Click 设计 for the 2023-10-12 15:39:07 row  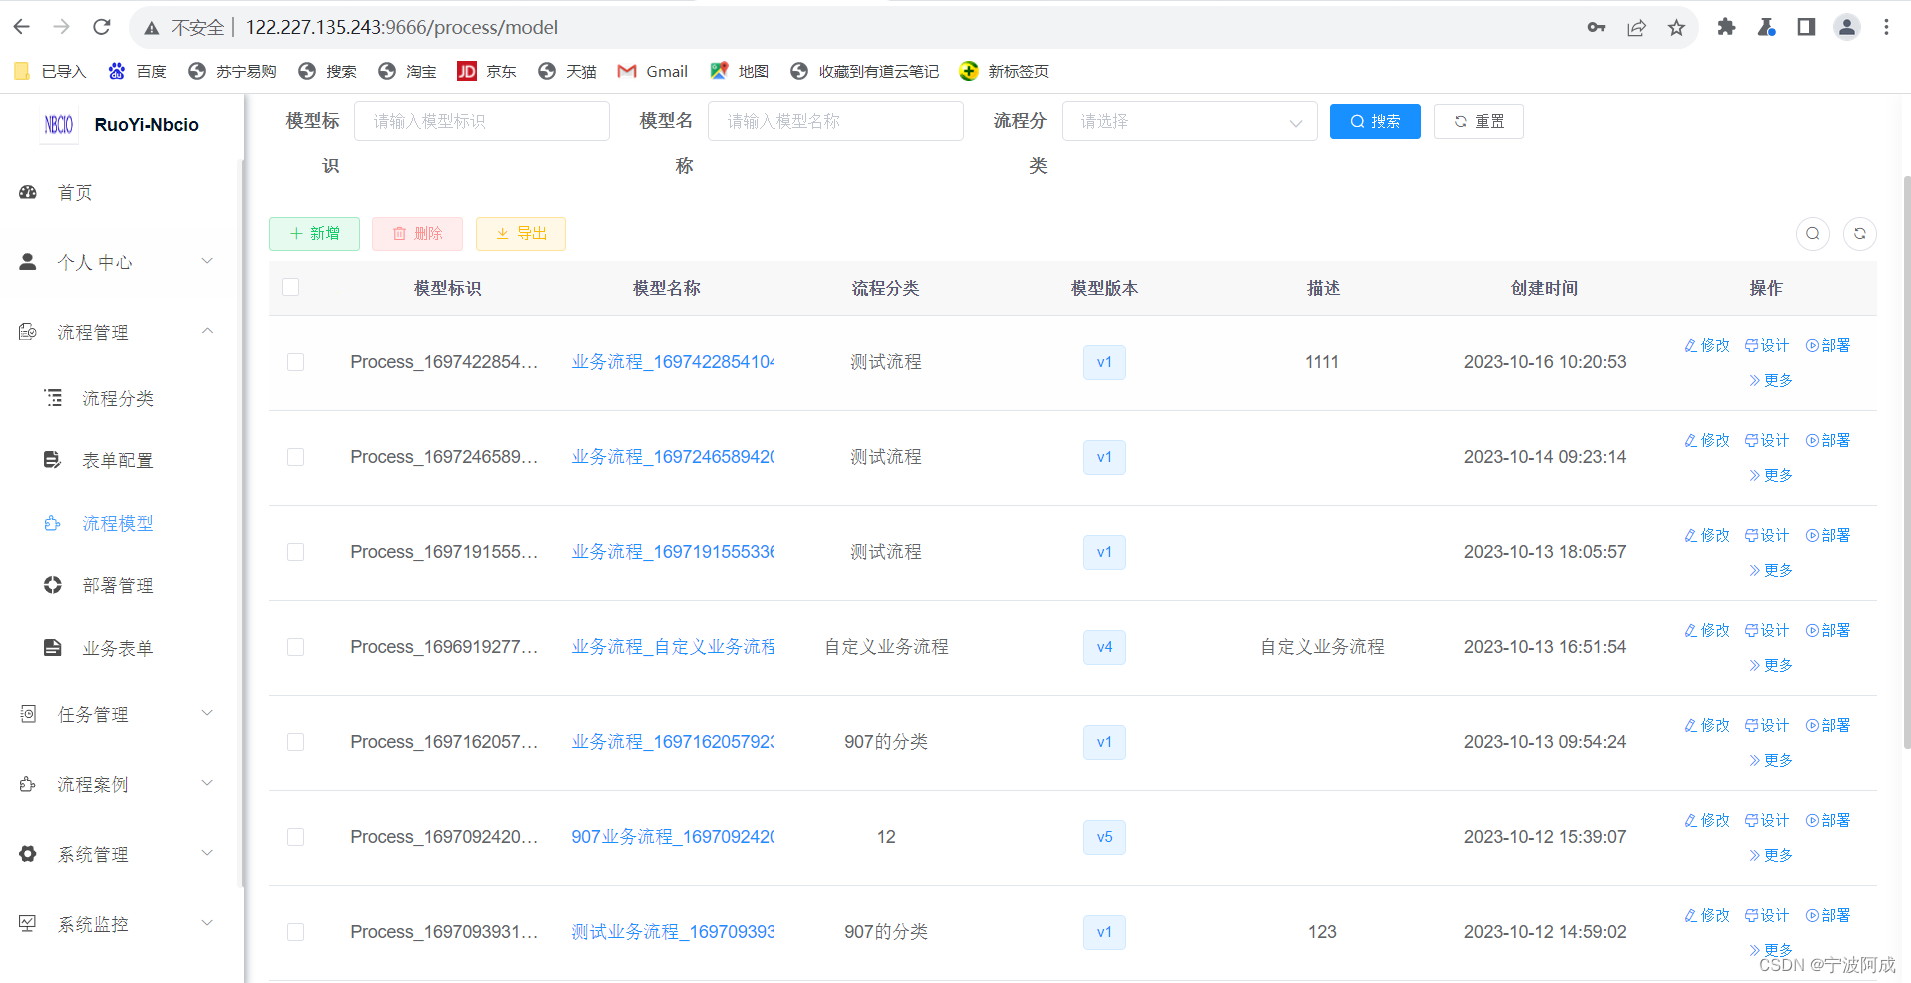pos(1767,820)
